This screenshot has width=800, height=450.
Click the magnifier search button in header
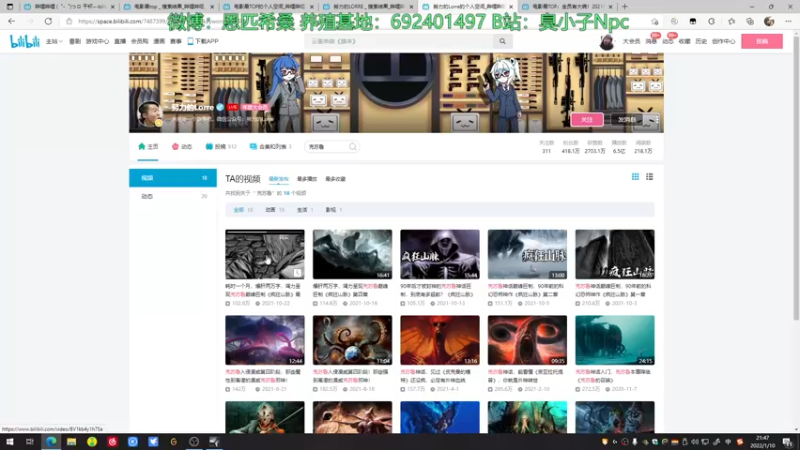tap(503, 41)
